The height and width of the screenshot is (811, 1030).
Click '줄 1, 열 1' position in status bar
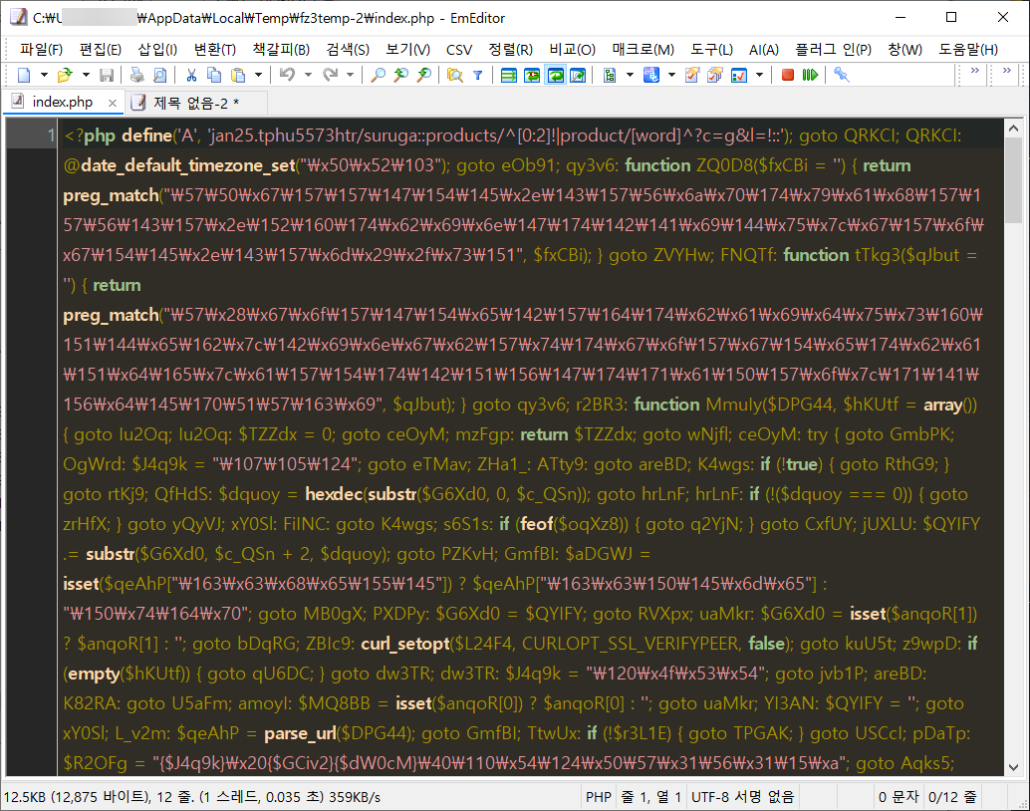click(x=650, y=797)
